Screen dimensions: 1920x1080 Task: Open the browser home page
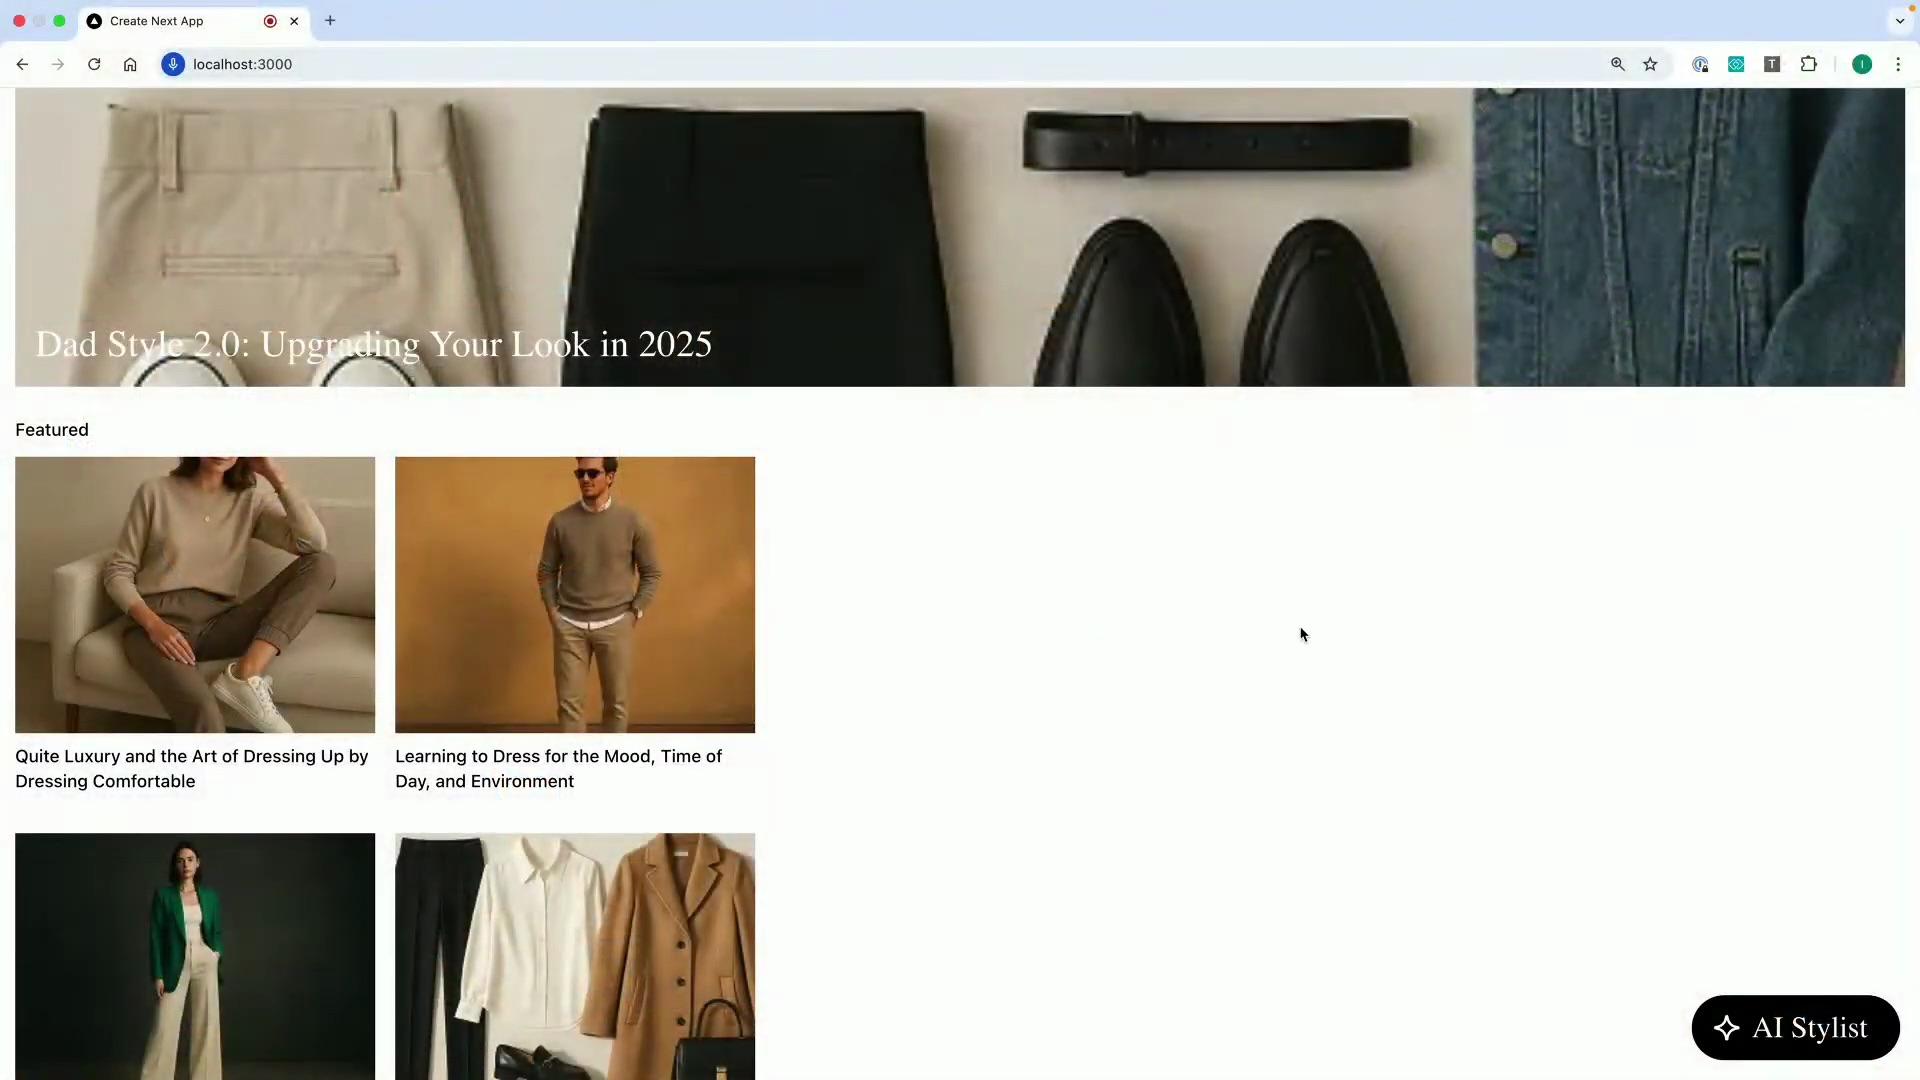pos(130,64)
